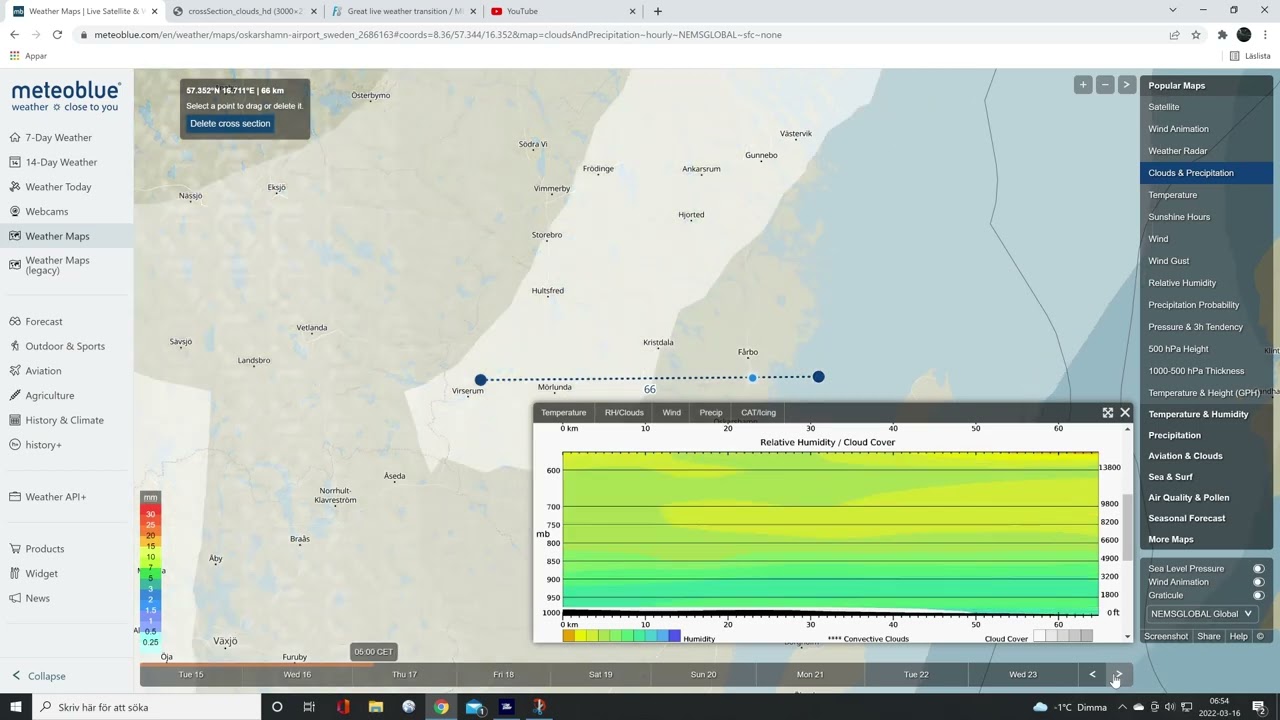The height and width of the screenshot is (720, 1280).
Task: Expand the Outdoor & Sports section
Action: coord(65,346)
